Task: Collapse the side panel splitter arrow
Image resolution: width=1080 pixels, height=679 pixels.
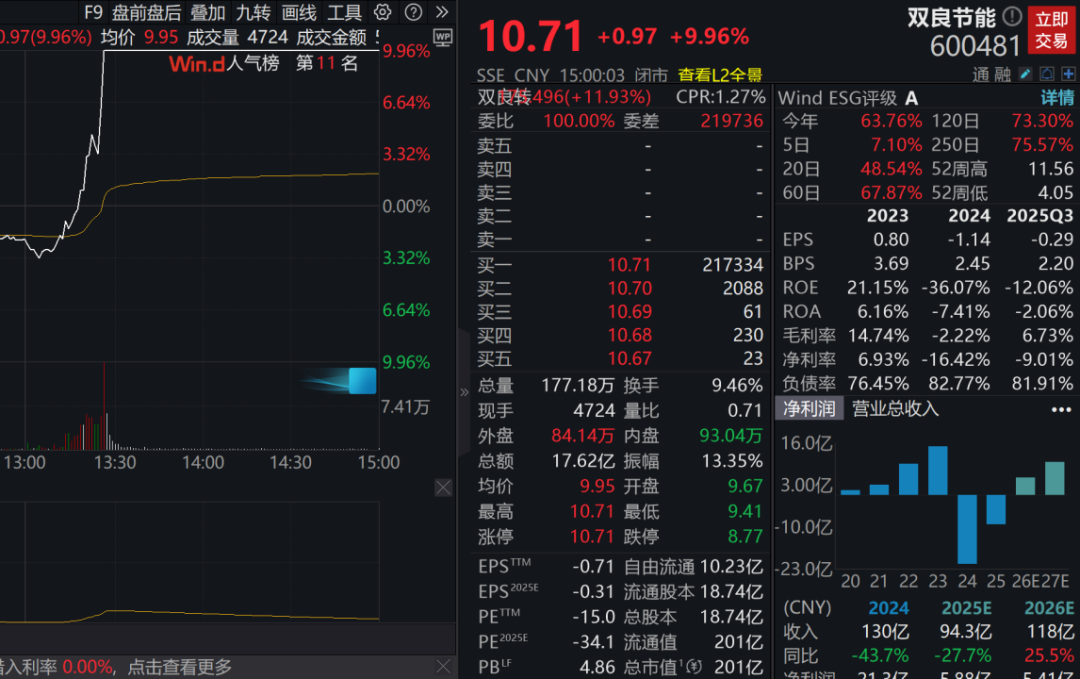Action: click(x=464, y=392)
